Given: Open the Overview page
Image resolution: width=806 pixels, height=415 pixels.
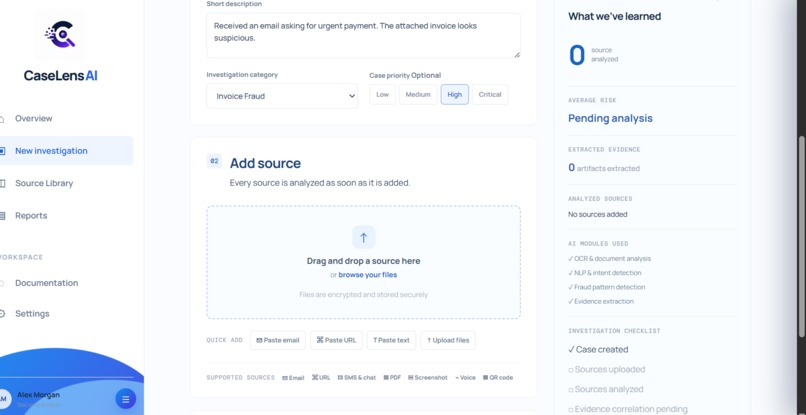Looking at the screenshot, I should pos(33,118).
